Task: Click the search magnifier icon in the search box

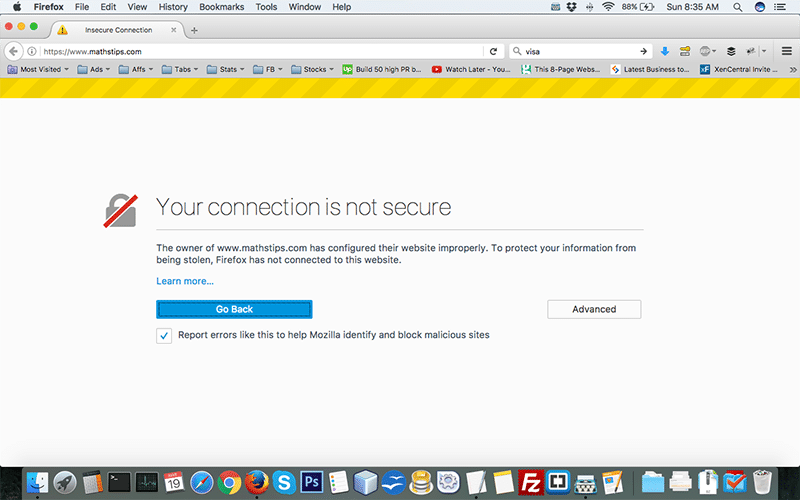Action: pos(517,52)
